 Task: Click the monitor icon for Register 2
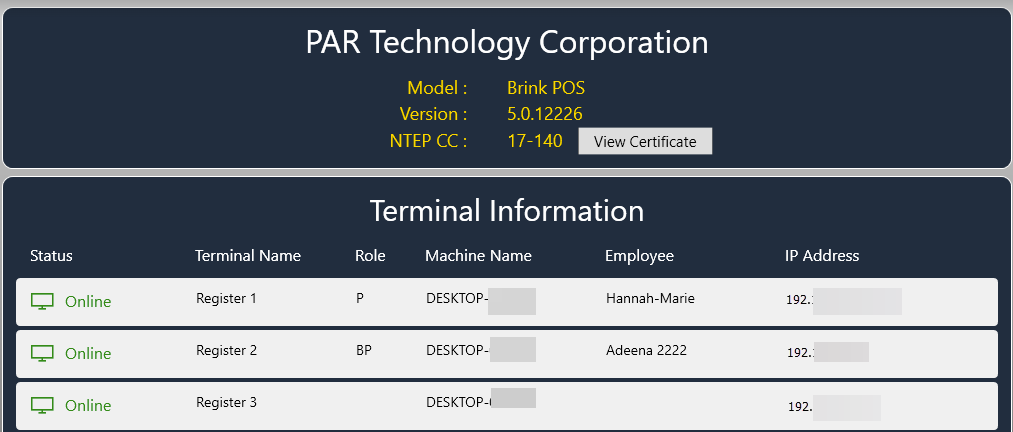point(43,353)
